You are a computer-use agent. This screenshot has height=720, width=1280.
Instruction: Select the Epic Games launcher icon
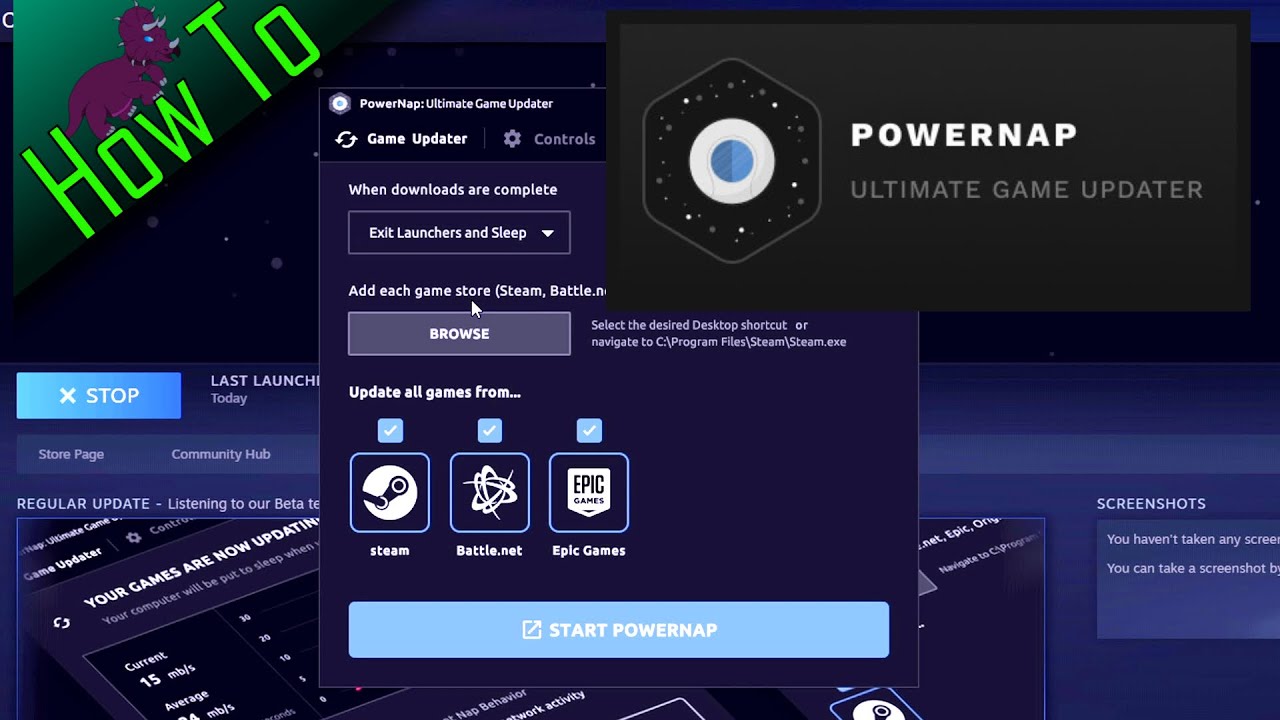(x=589, y=492)
